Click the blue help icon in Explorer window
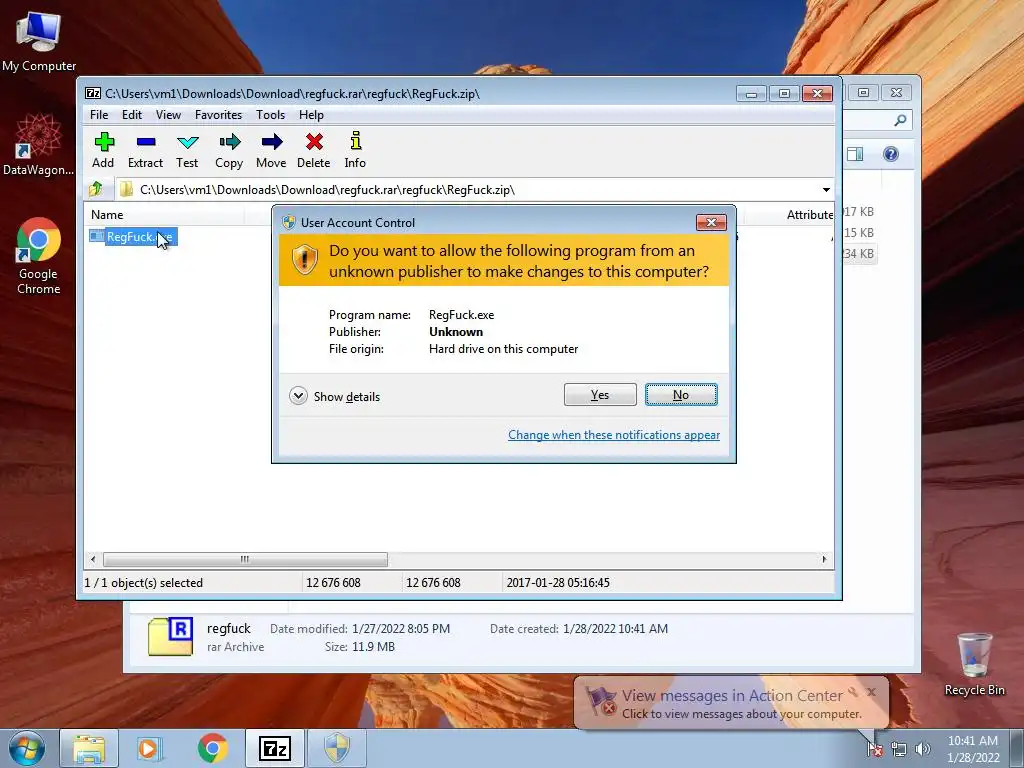This screenshot has height=768, width=1024. coord(891,154)
